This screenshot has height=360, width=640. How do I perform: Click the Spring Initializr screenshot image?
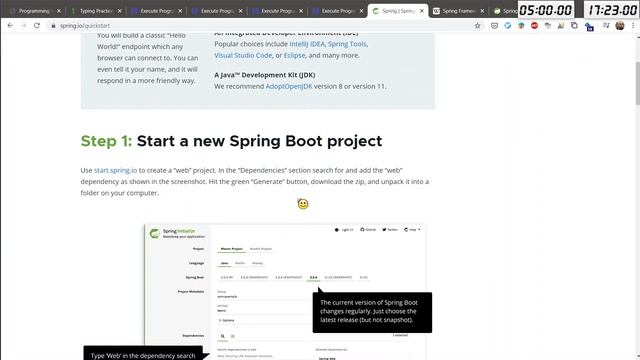286,291
